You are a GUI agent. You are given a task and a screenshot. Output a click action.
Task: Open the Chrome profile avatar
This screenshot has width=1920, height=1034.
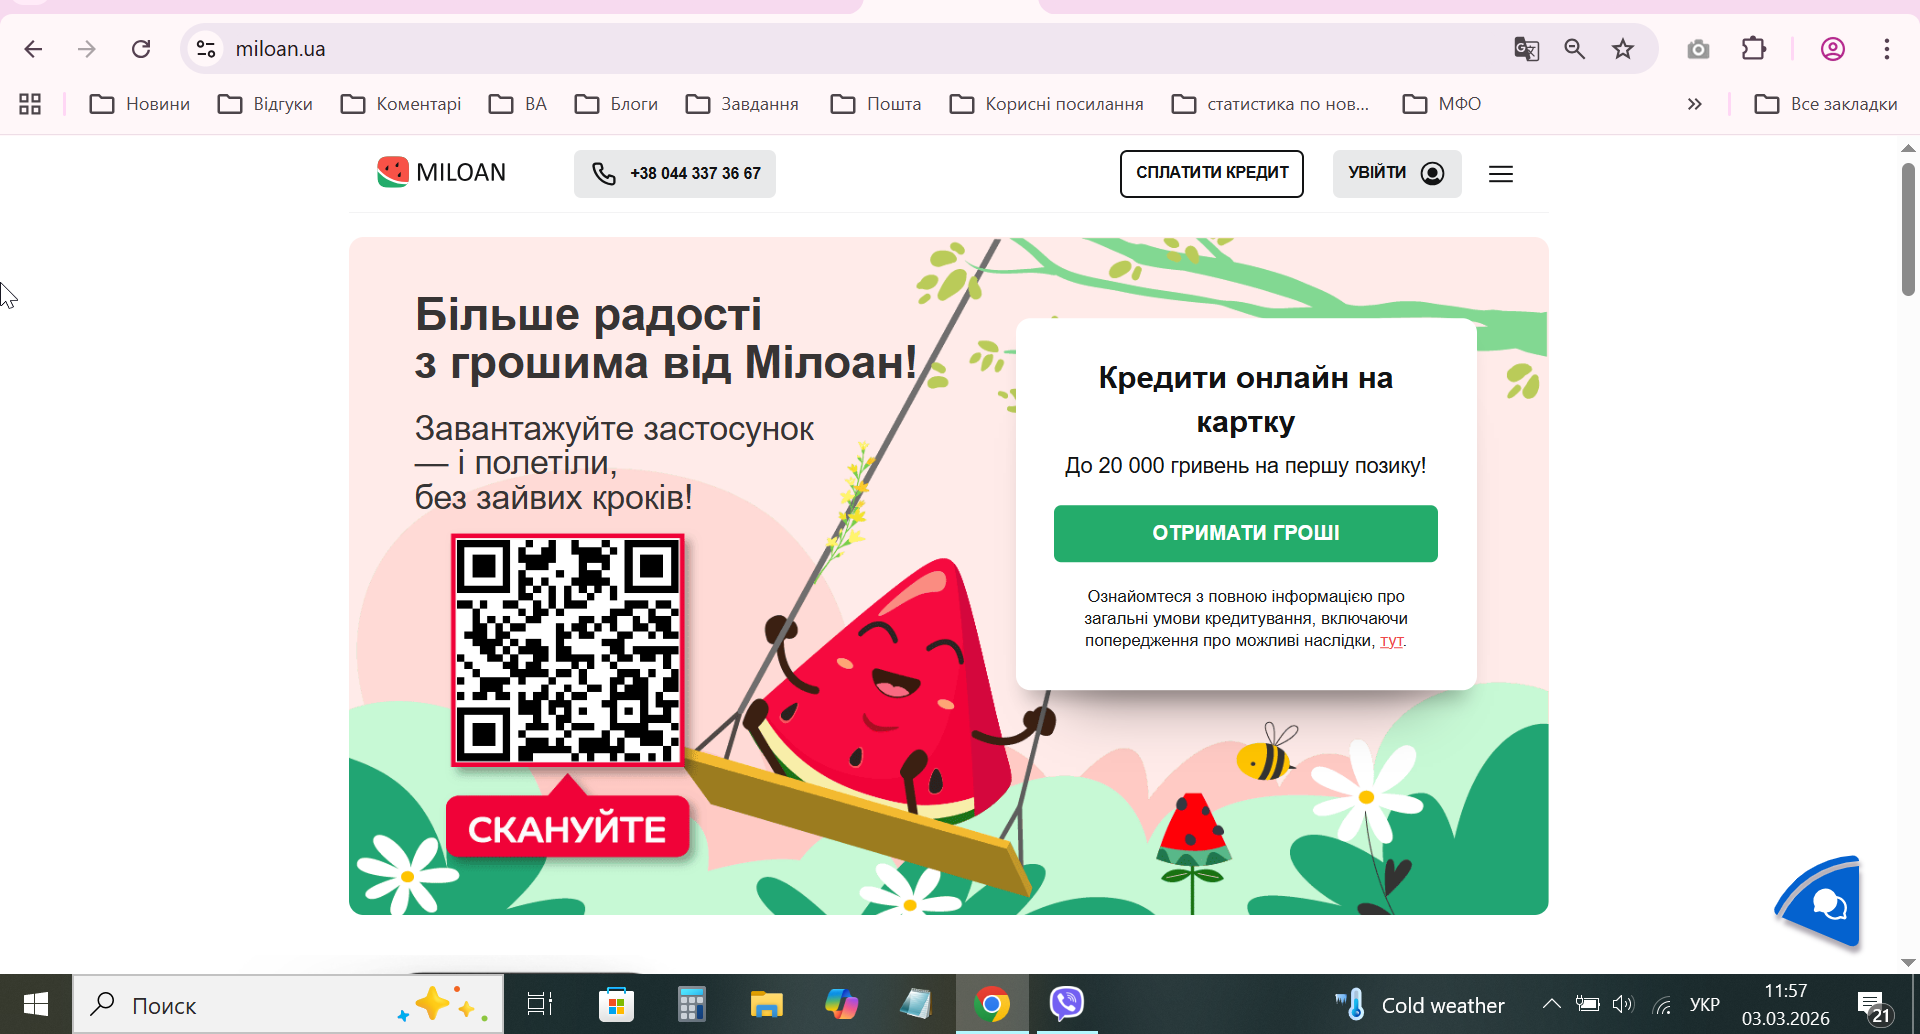[1833, 49]
